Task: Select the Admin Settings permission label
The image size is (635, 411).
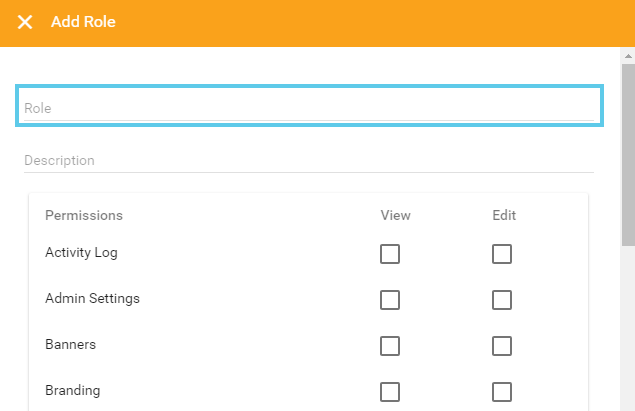Action: (x=92, y=299)
